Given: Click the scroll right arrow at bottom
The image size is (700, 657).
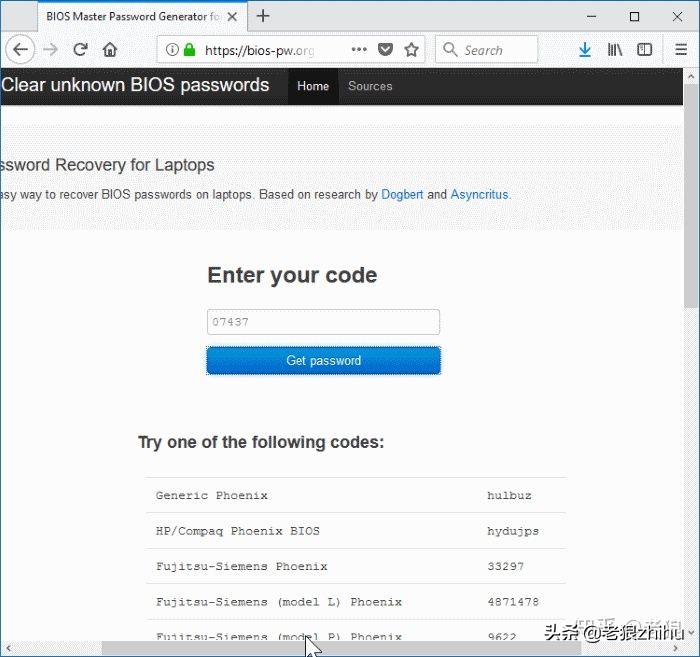Looking at the screenshot, I should (x=675, y=648).
